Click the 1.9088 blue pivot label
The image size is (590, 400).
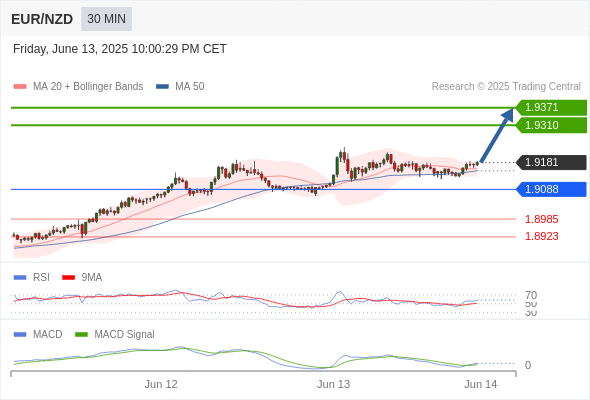(551, 189)
